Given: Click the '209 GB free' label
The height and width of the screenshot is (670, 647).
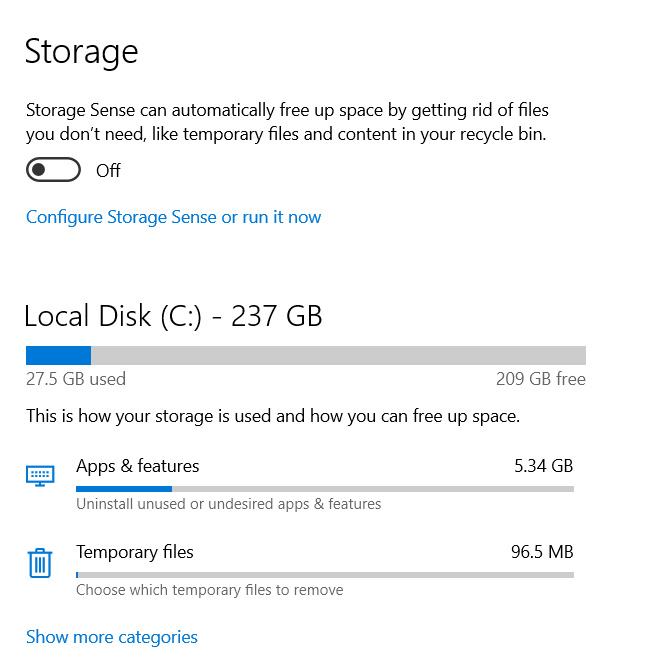Looking at the screenshot, I should (x=540, y=379).
